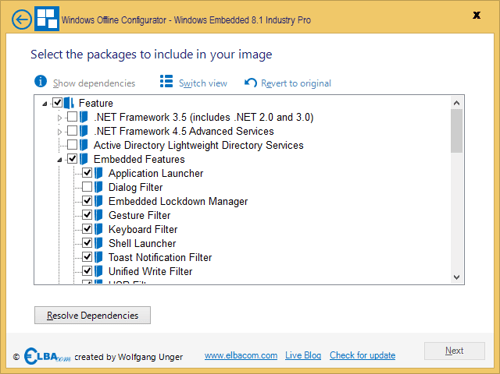This screenshot has height=374, width=500.
Task: Expand .NET Framework 4.5 Advanced Services node
Action: (x=60, y=132)
